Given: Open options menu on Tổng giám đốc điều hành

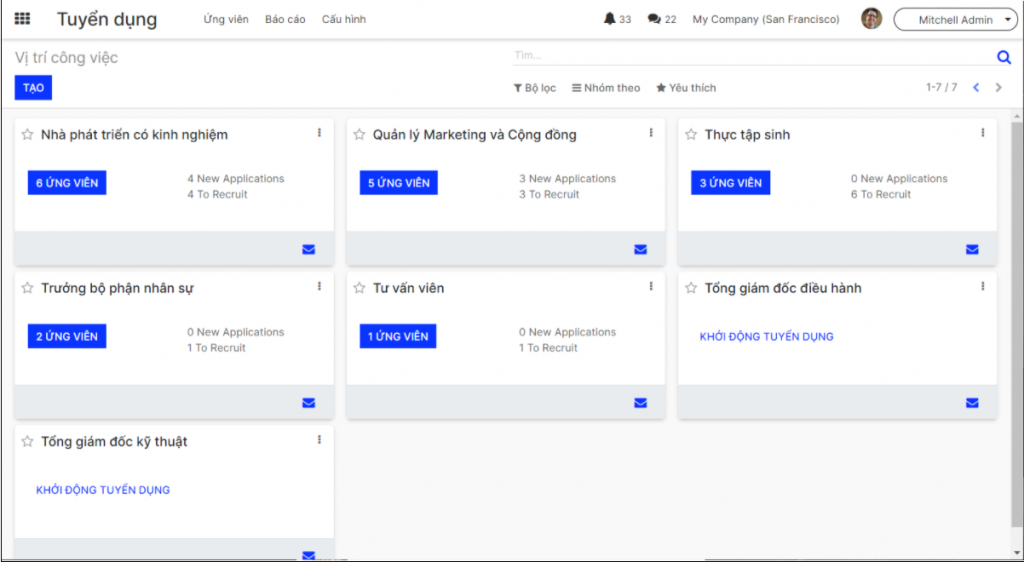Looking at the screenshot, I should (x=983, y=286).
